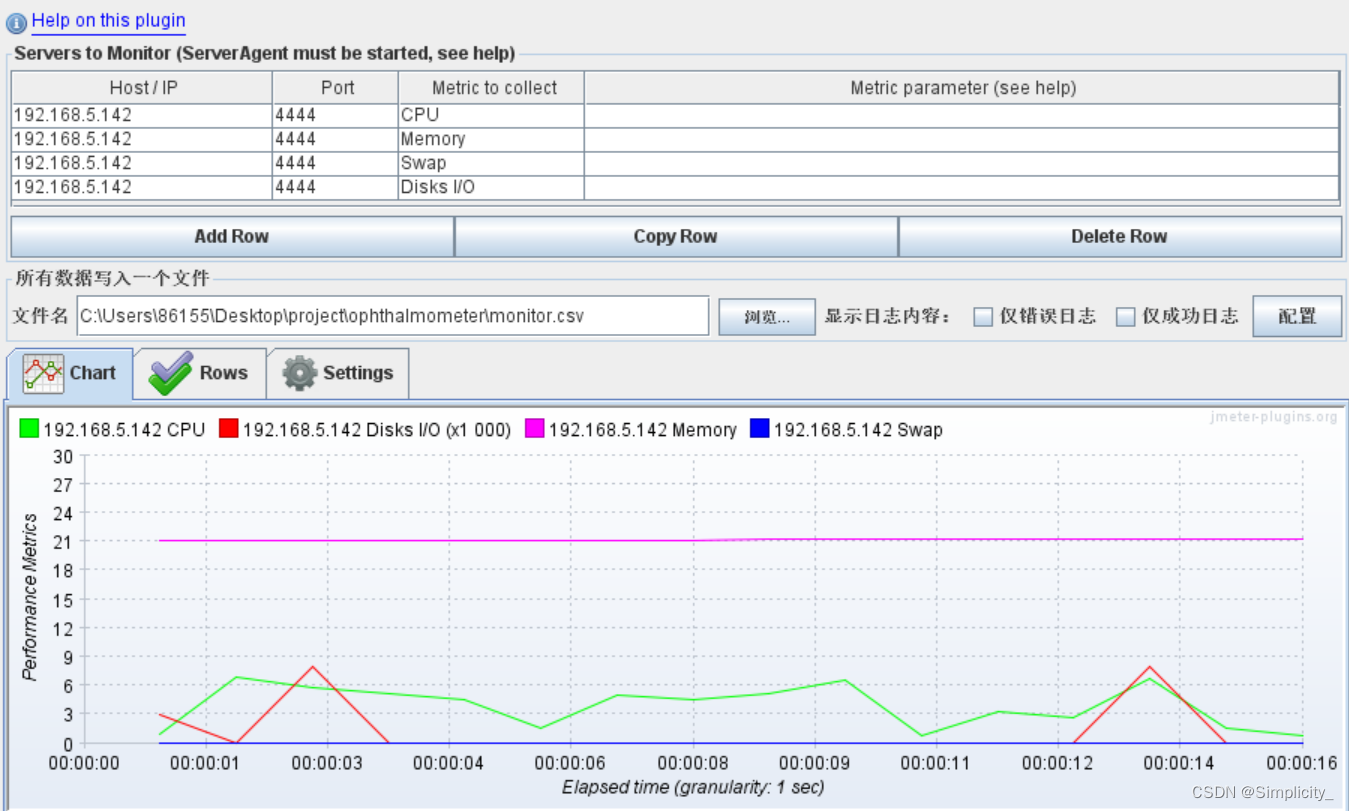This screenshot has width=1349, height=811.
Task: Click the Port column header
Action: [336, 88]
